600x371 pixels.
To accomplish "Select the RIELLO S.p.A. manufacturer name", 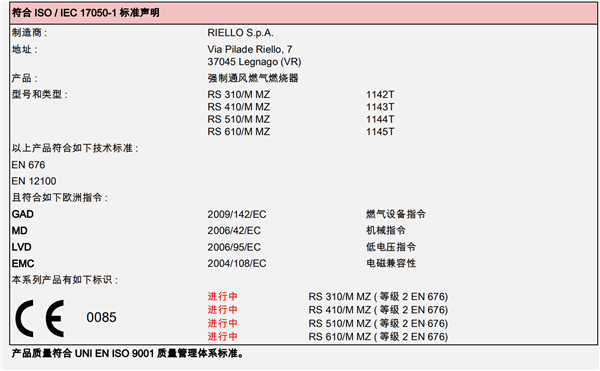I will [240, 33].
